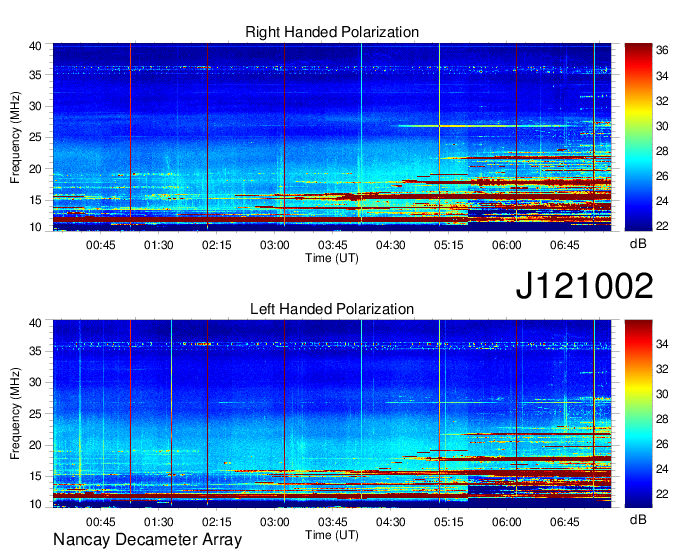680x552 pixels.
Task: Click the top plot's 'Time (UT)' axis label
Action: tap(332, 258)
